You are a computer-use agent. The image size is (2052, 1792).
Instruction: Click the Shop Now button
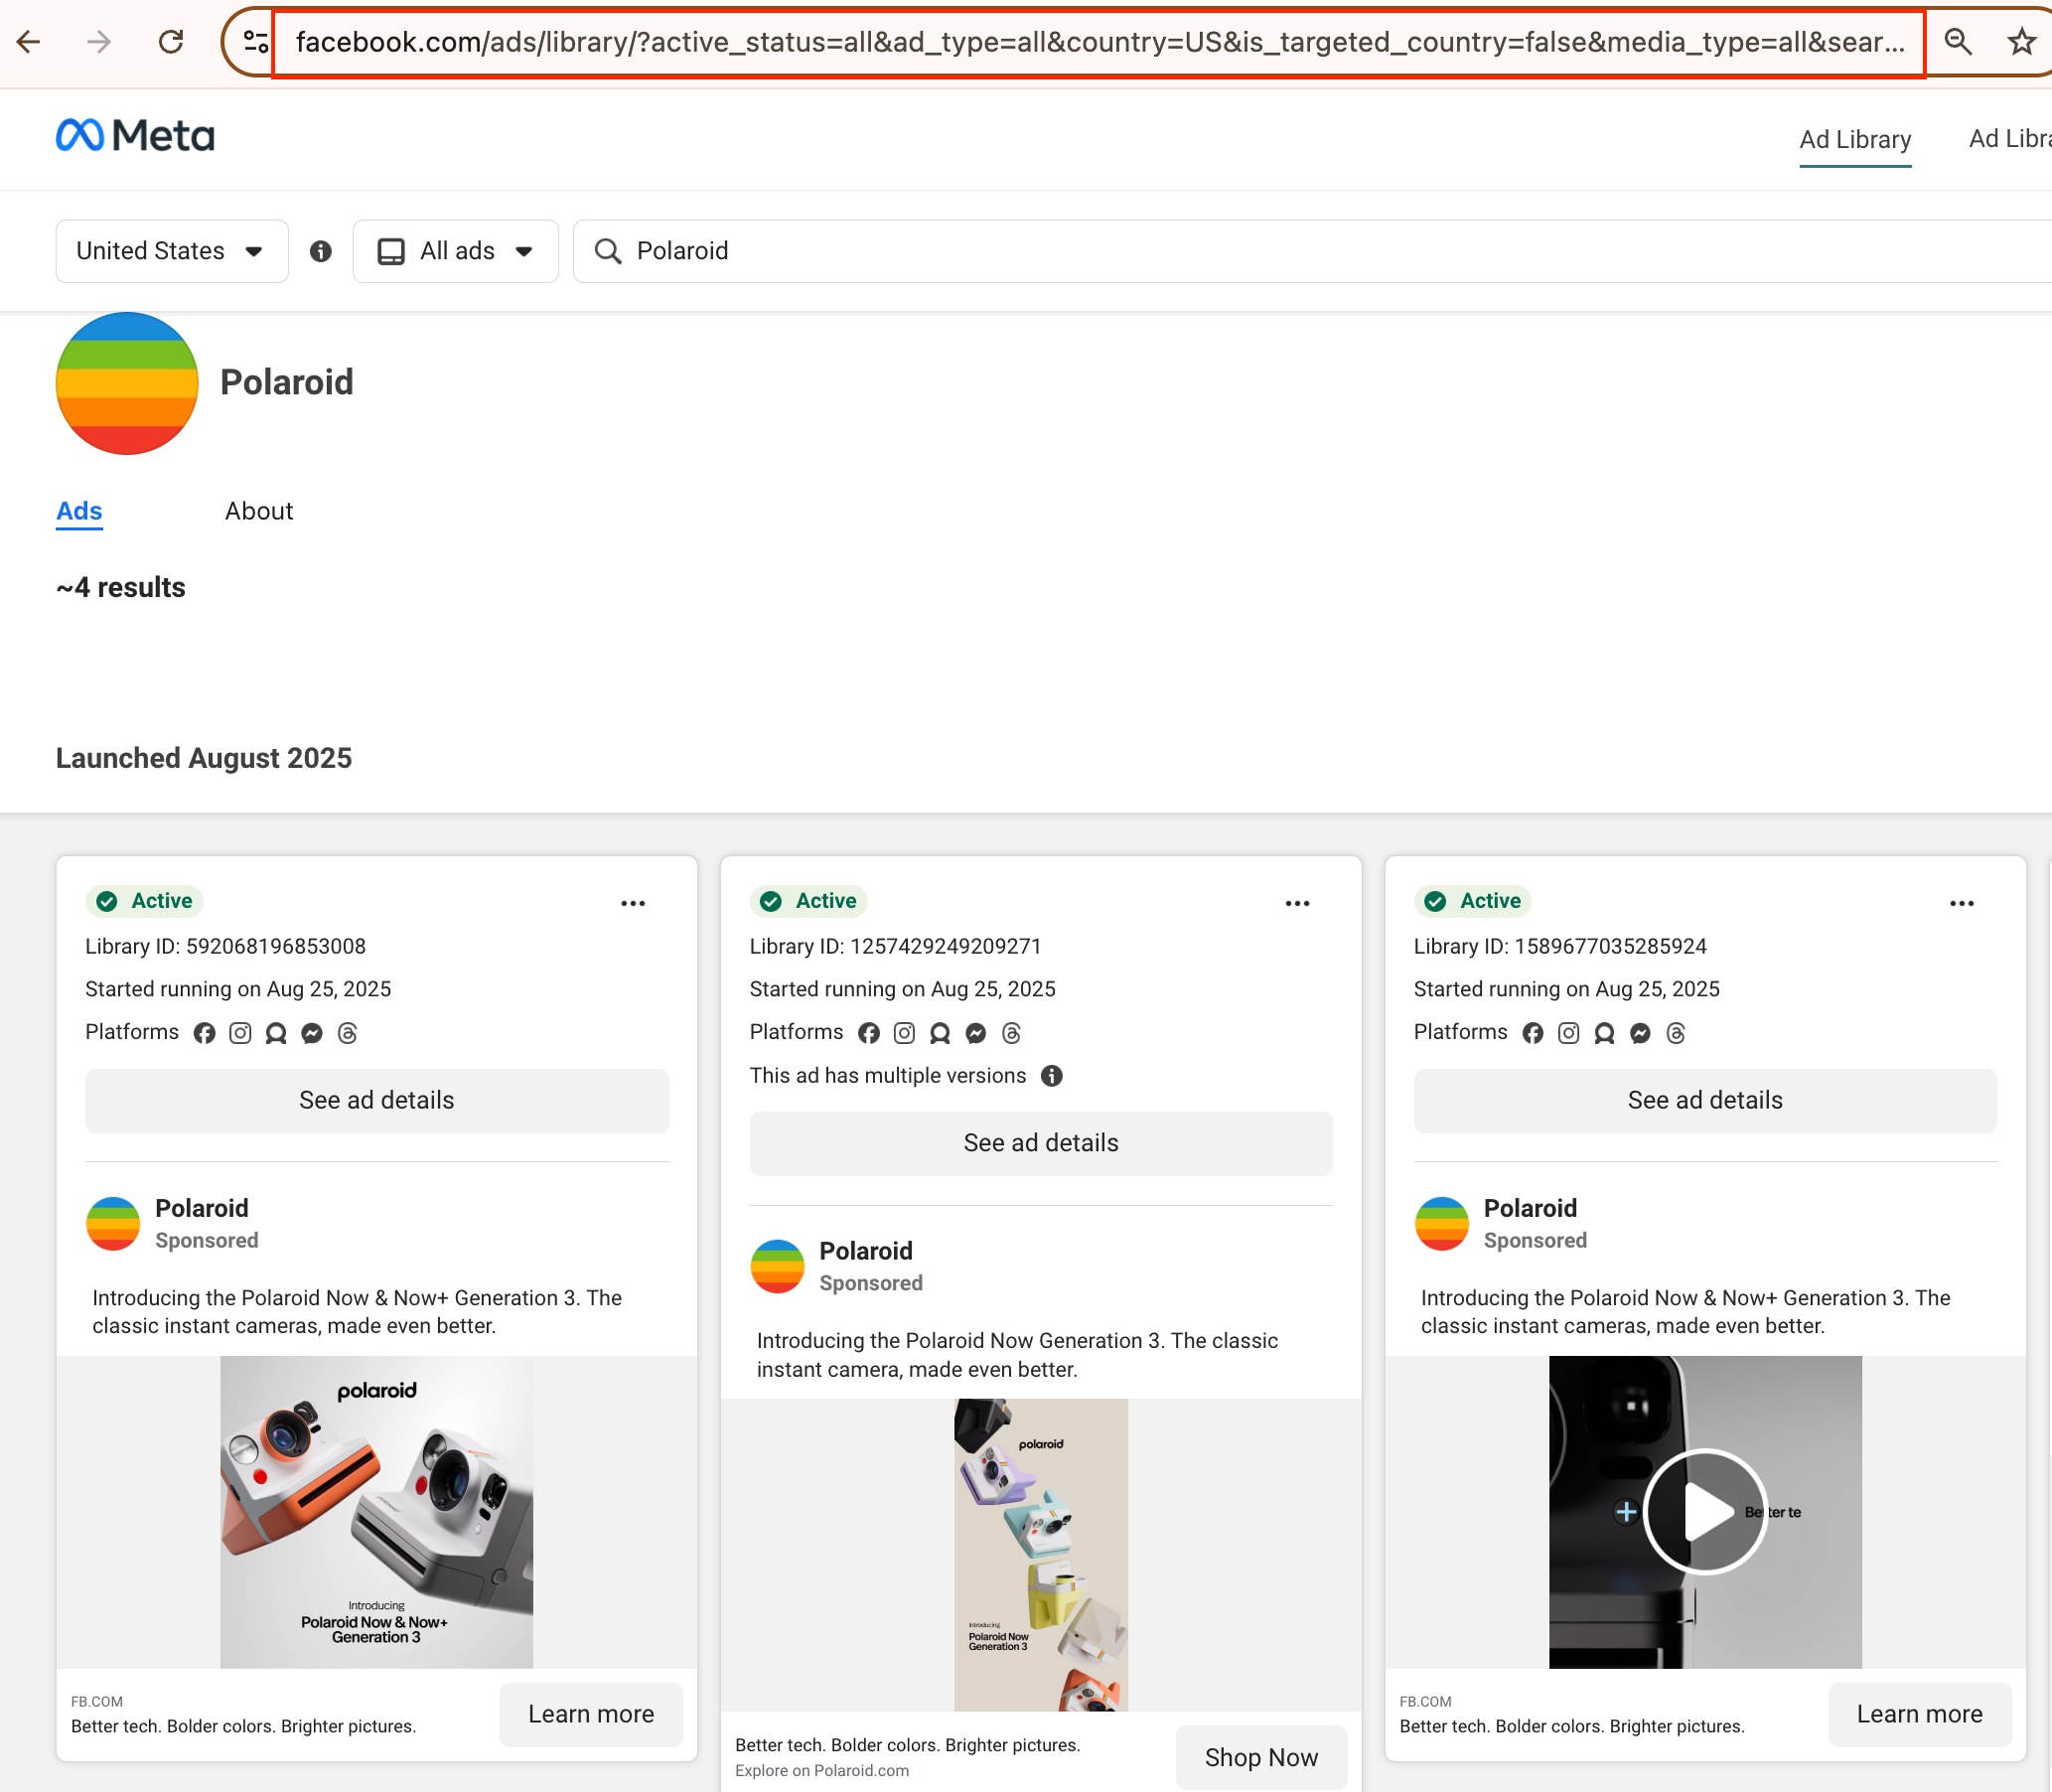coord(1261,1757)
